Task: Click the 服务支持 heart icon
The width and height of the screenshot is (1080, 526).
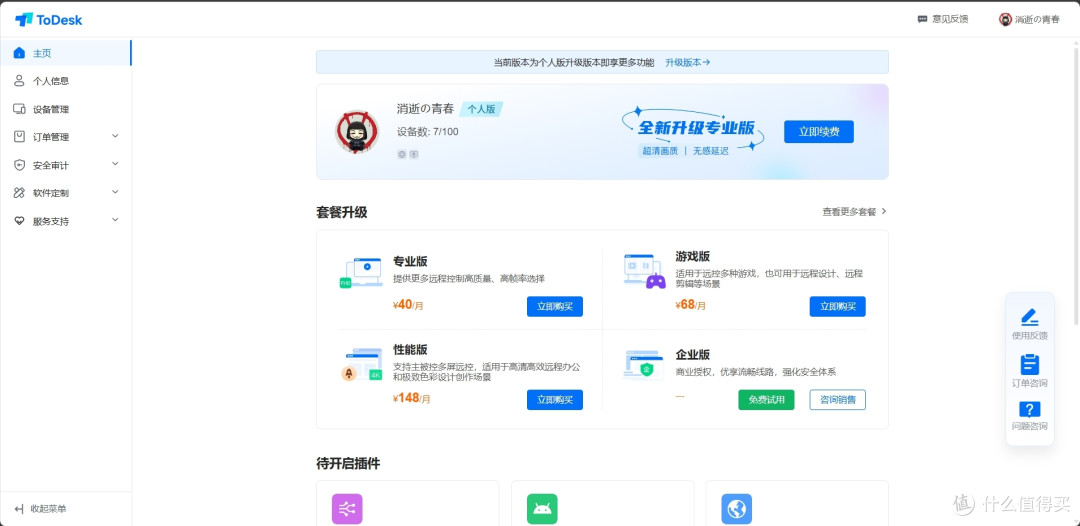Action: pyautogui.click(x=19, y=221)
